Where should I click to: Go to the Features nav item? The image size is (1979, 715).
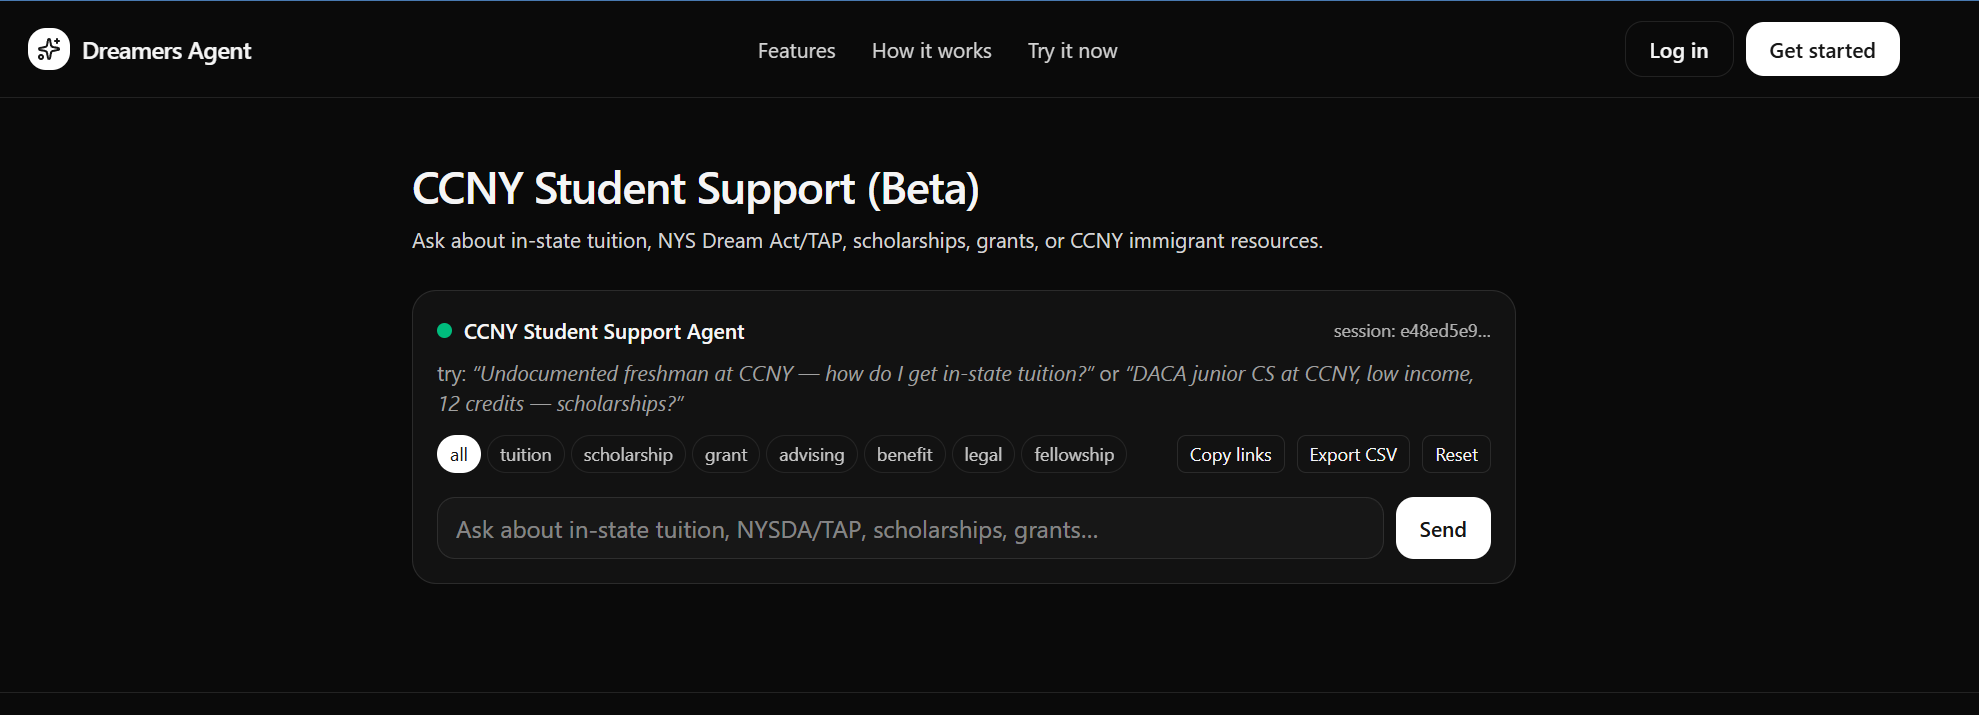point(796,51)
